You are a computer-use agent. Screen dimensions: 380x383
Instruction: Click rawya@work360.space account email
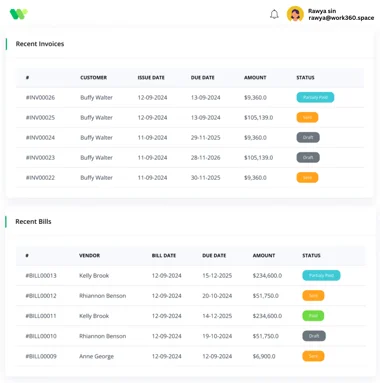pyautogui.click(x=341, y=18)
